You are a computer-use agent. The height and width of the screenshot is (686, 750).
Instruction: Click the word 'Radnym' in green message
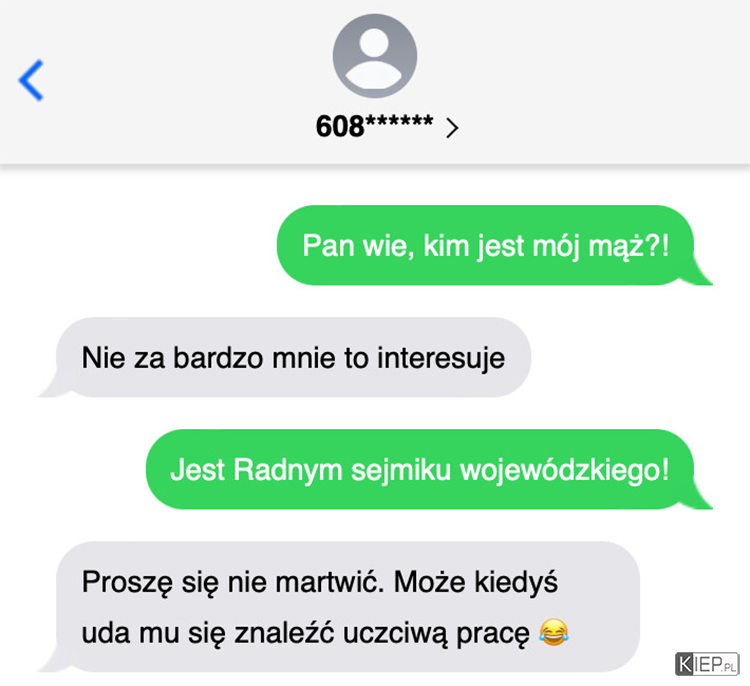(x=288, y=470)
